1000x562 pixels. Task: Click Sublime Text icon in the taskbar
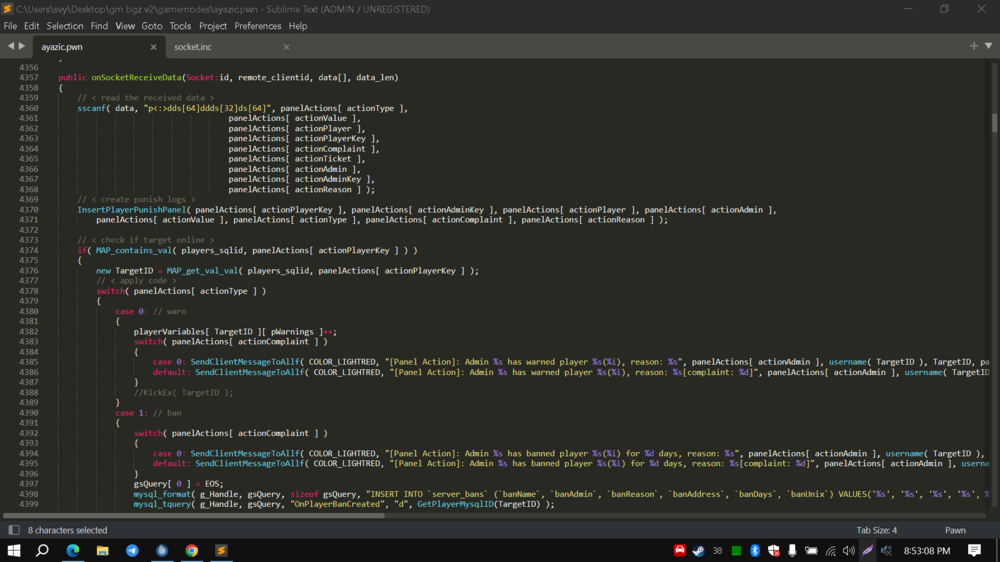click(x=221, y=550)
